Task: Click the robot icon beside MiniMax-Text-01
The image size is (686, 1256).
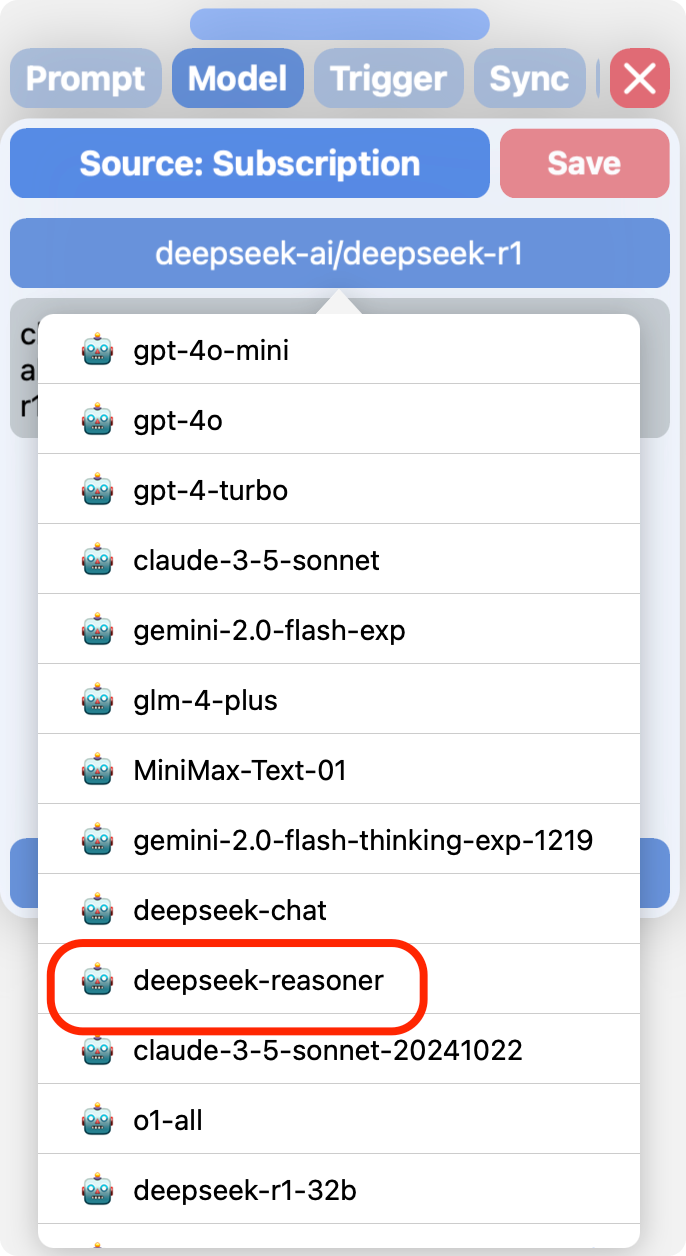Action: [x=97, y=770]
